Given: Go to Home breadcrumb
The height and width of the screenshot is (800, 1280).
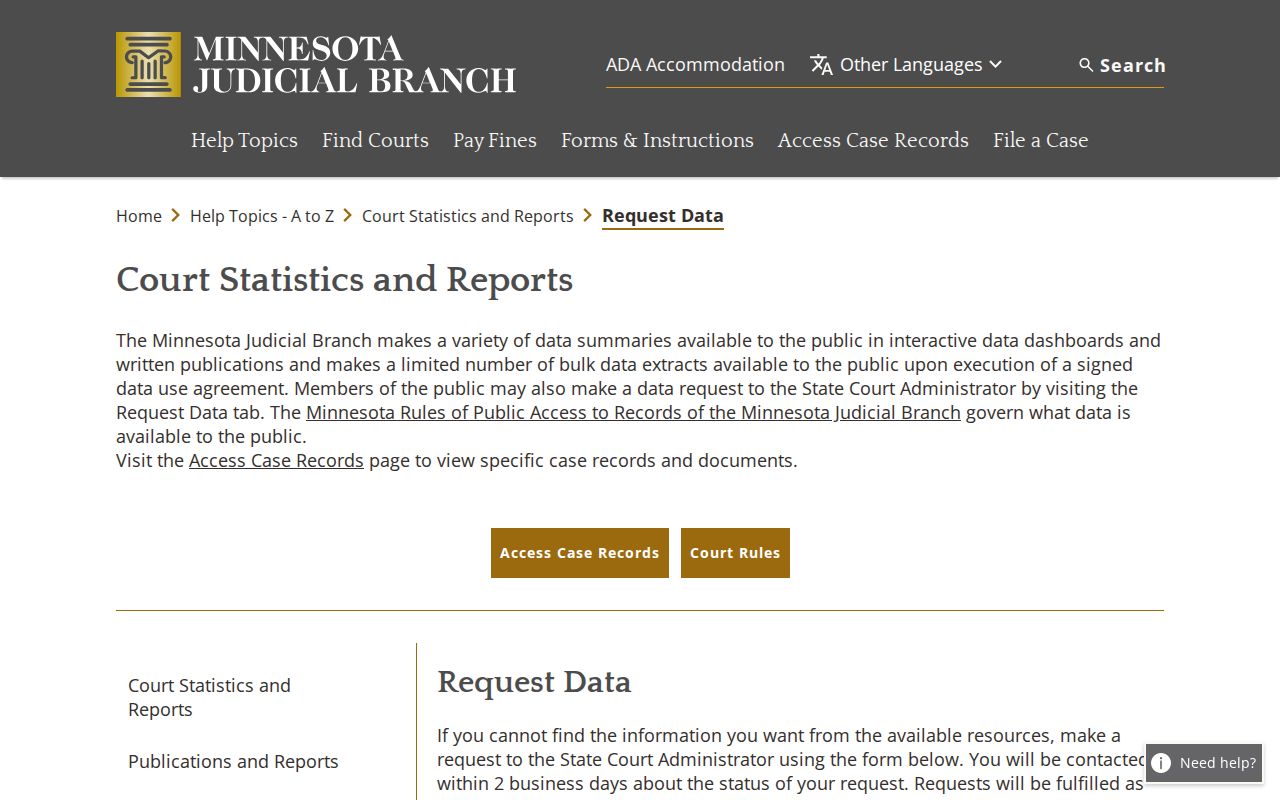Looking at the screenshot, I should click(139, 216).
